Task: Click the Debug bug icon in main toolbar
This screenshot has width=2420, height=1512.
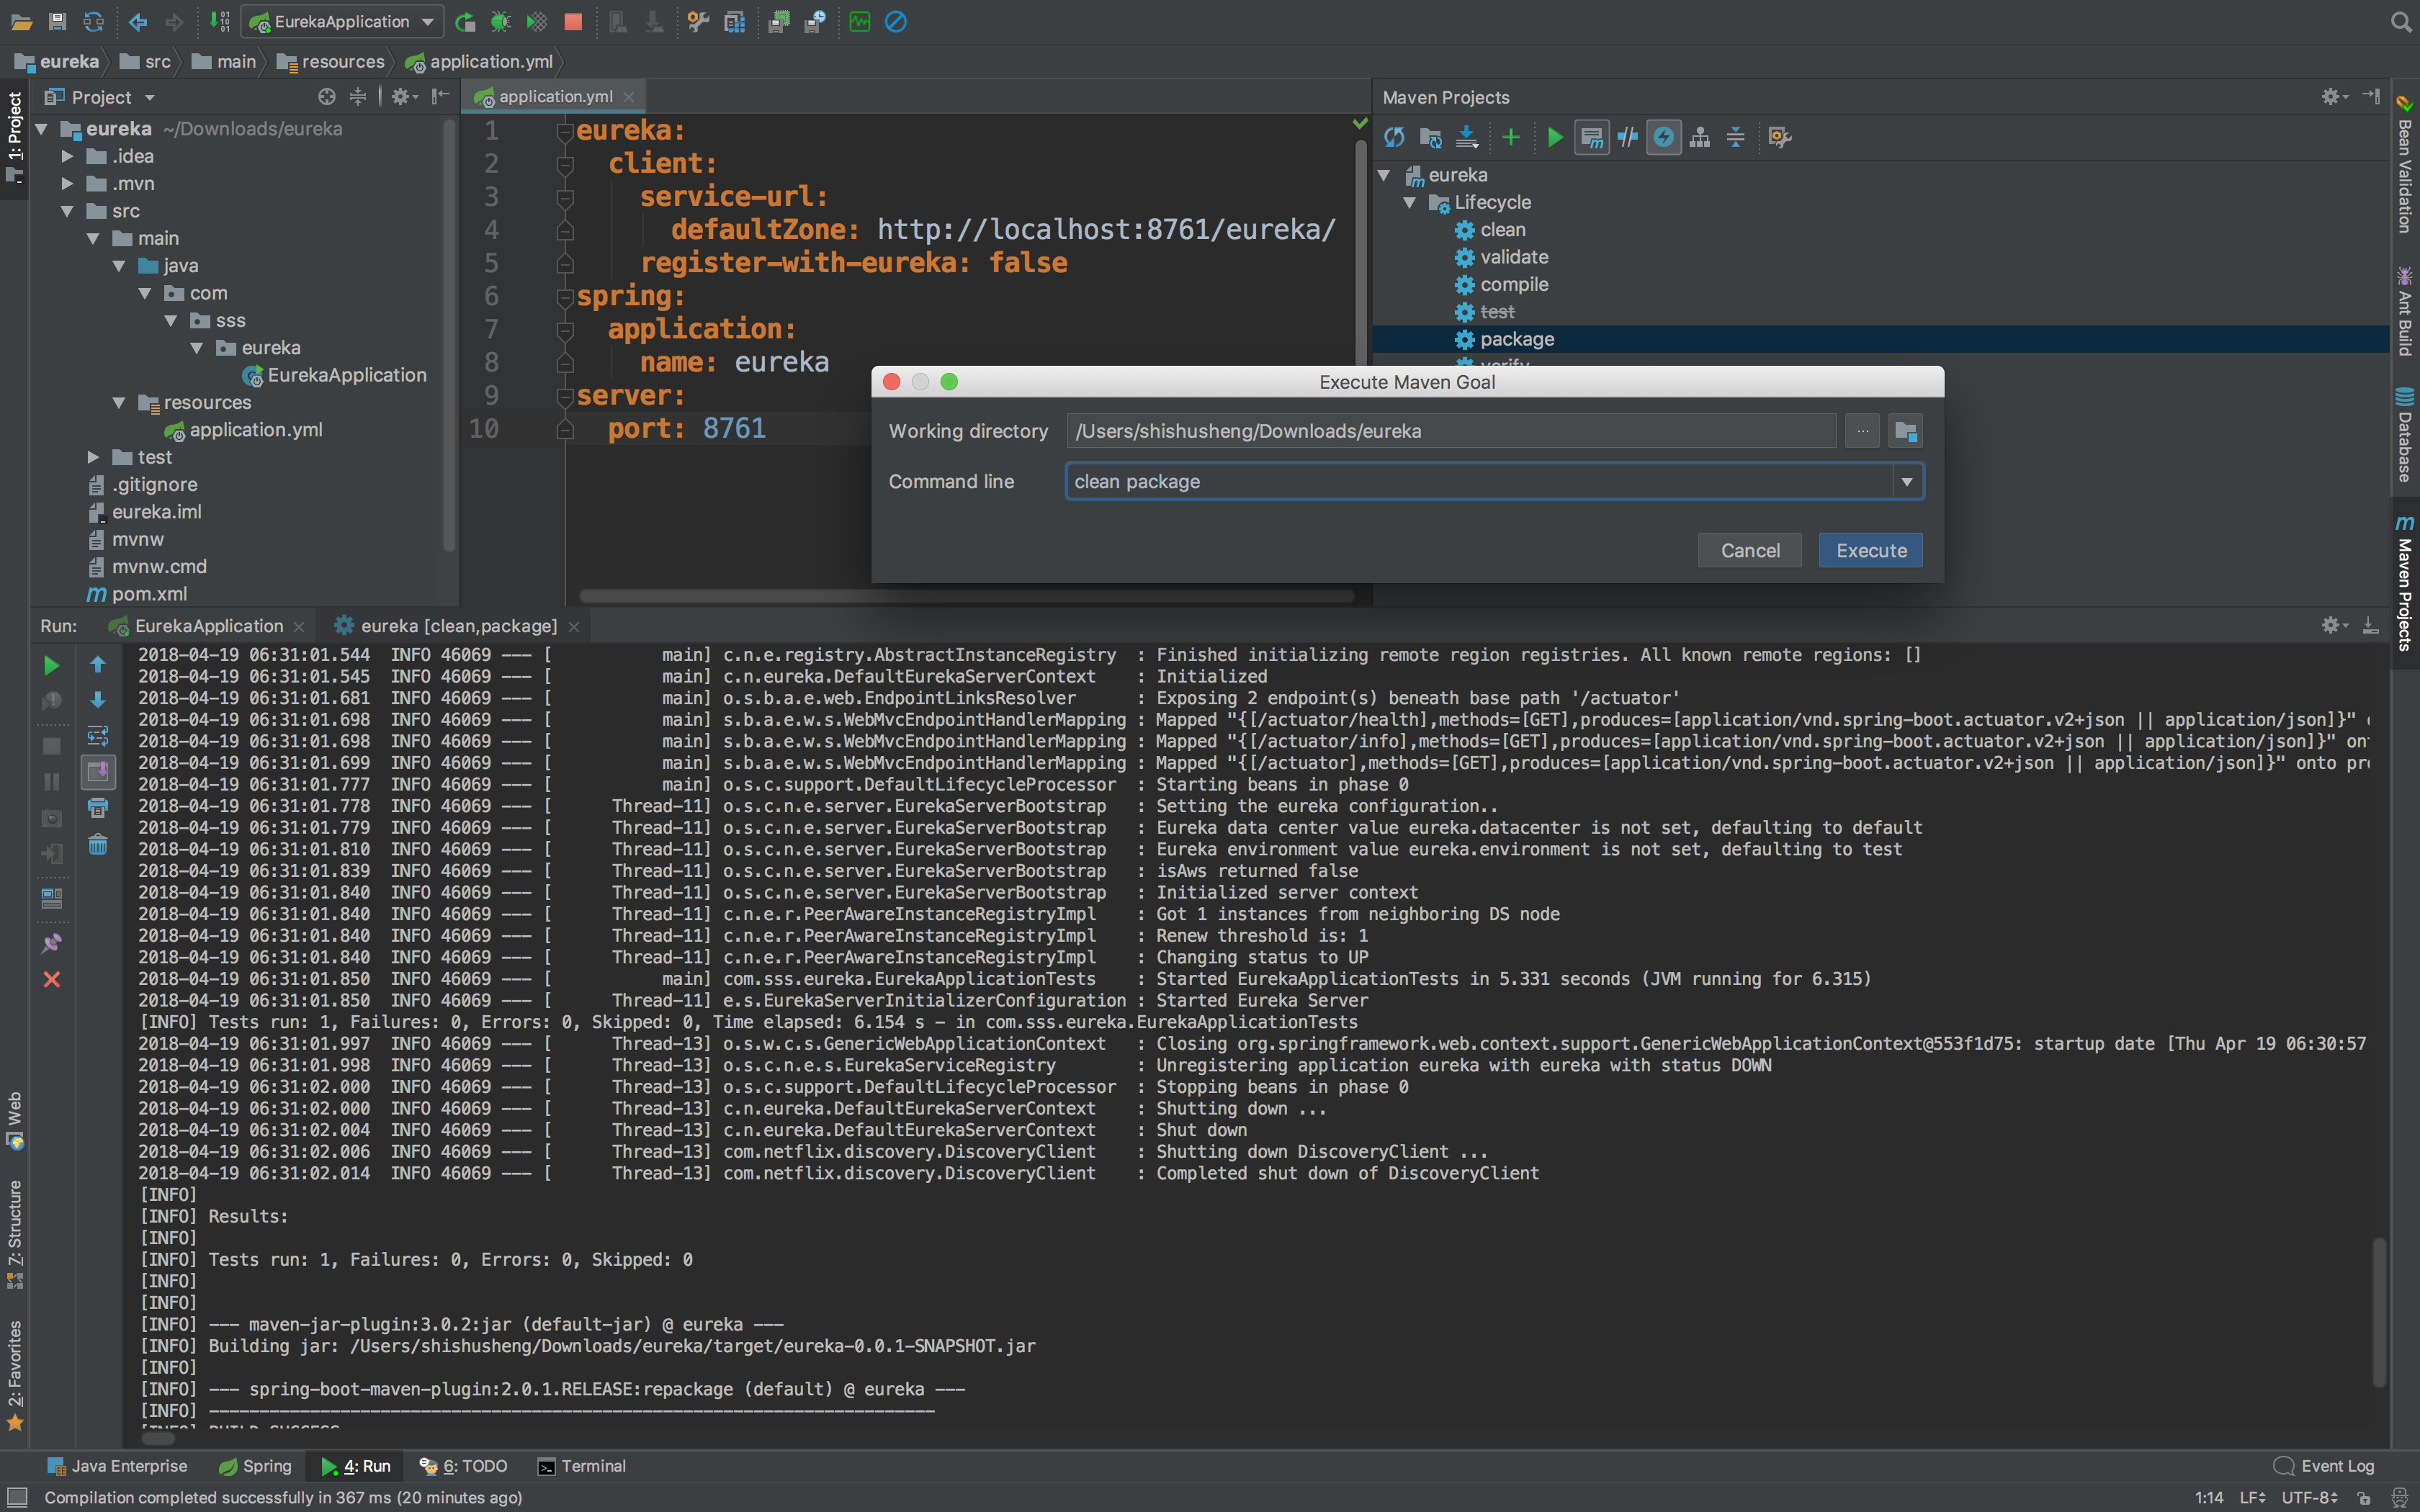Action: (501, 21)
